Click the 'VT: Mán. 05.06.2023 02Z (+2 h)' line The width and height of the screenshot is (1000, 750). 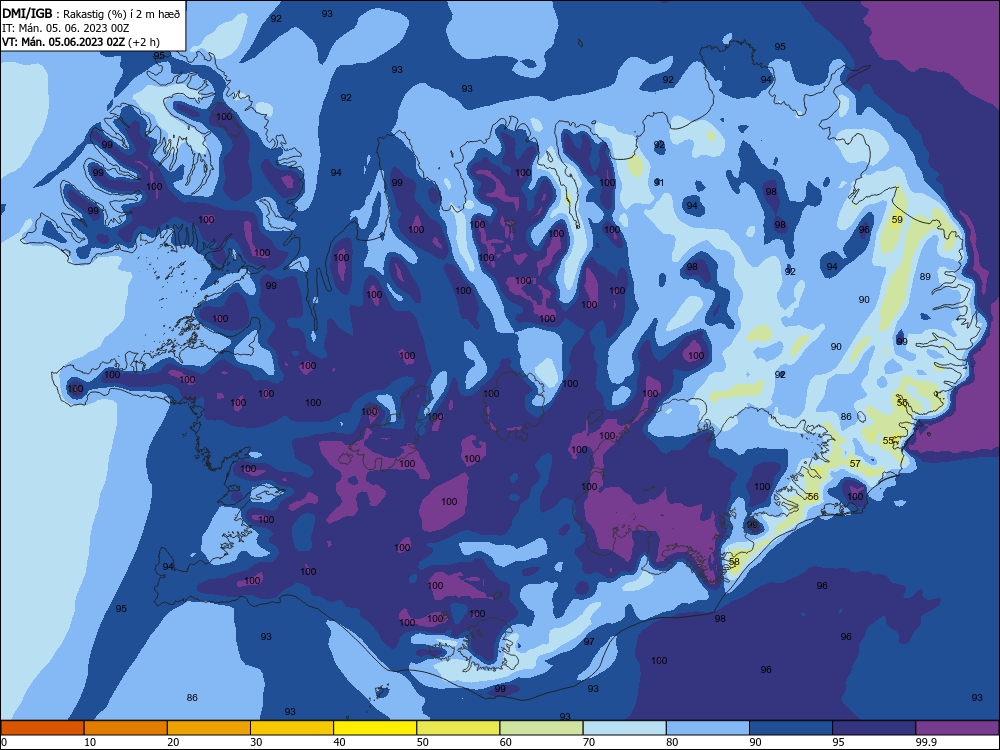(81, 42)
